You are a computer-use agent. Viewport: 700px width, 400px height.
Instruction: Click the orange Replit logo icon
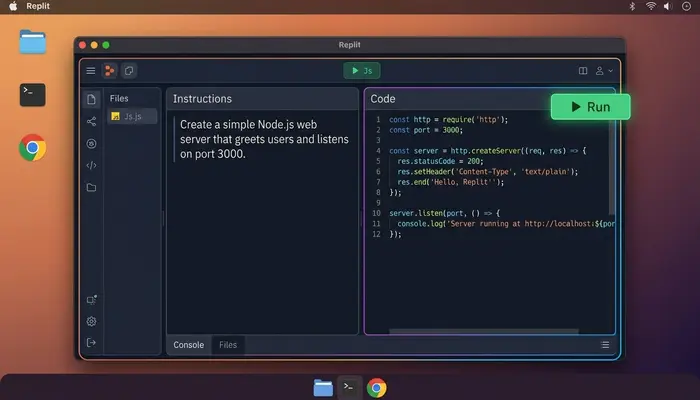click(x=109, y=71)
